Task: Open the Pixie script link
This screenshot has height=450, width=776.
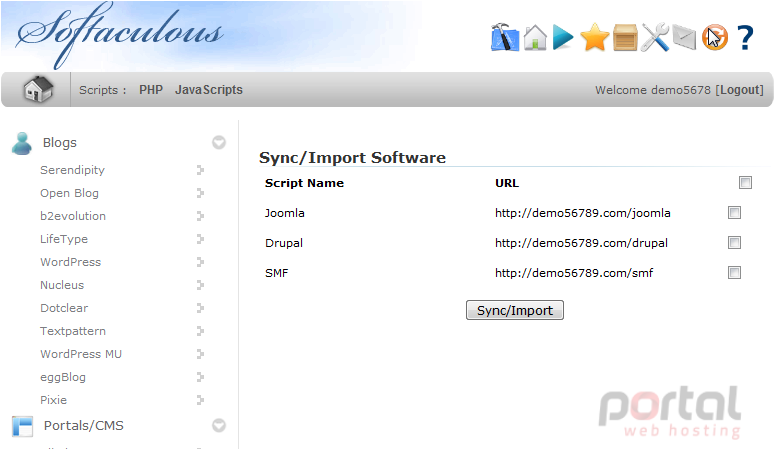Action: pyautogui.click(x=53, y=400)
